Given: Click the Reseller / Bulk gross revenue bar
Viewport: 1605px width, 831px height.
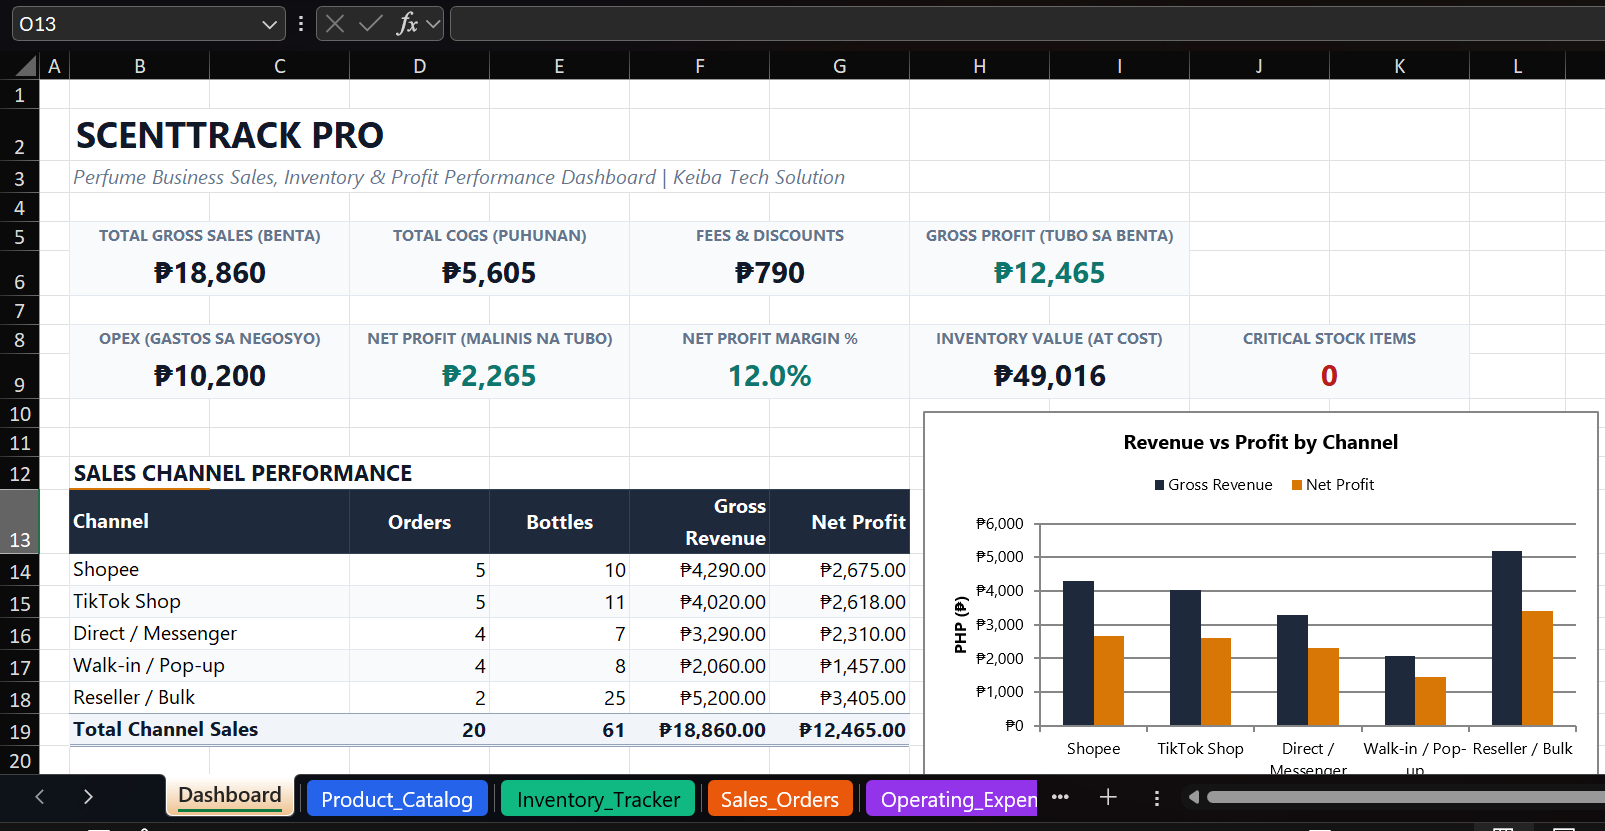Looking at the screenshot, I should 1506,638.
